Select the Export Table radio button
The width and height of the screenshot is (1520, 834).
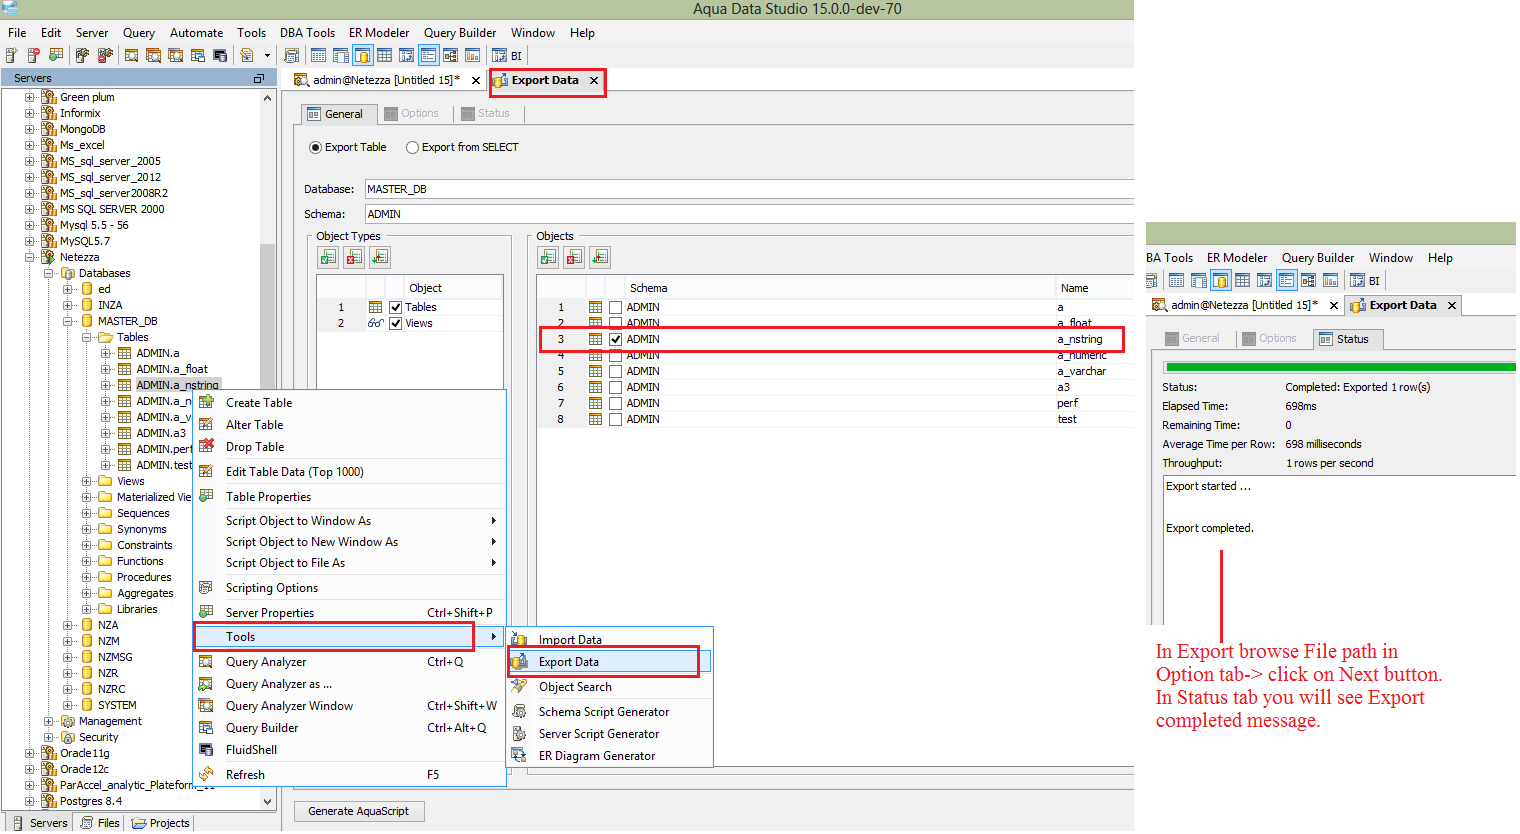tap(316, 147)
